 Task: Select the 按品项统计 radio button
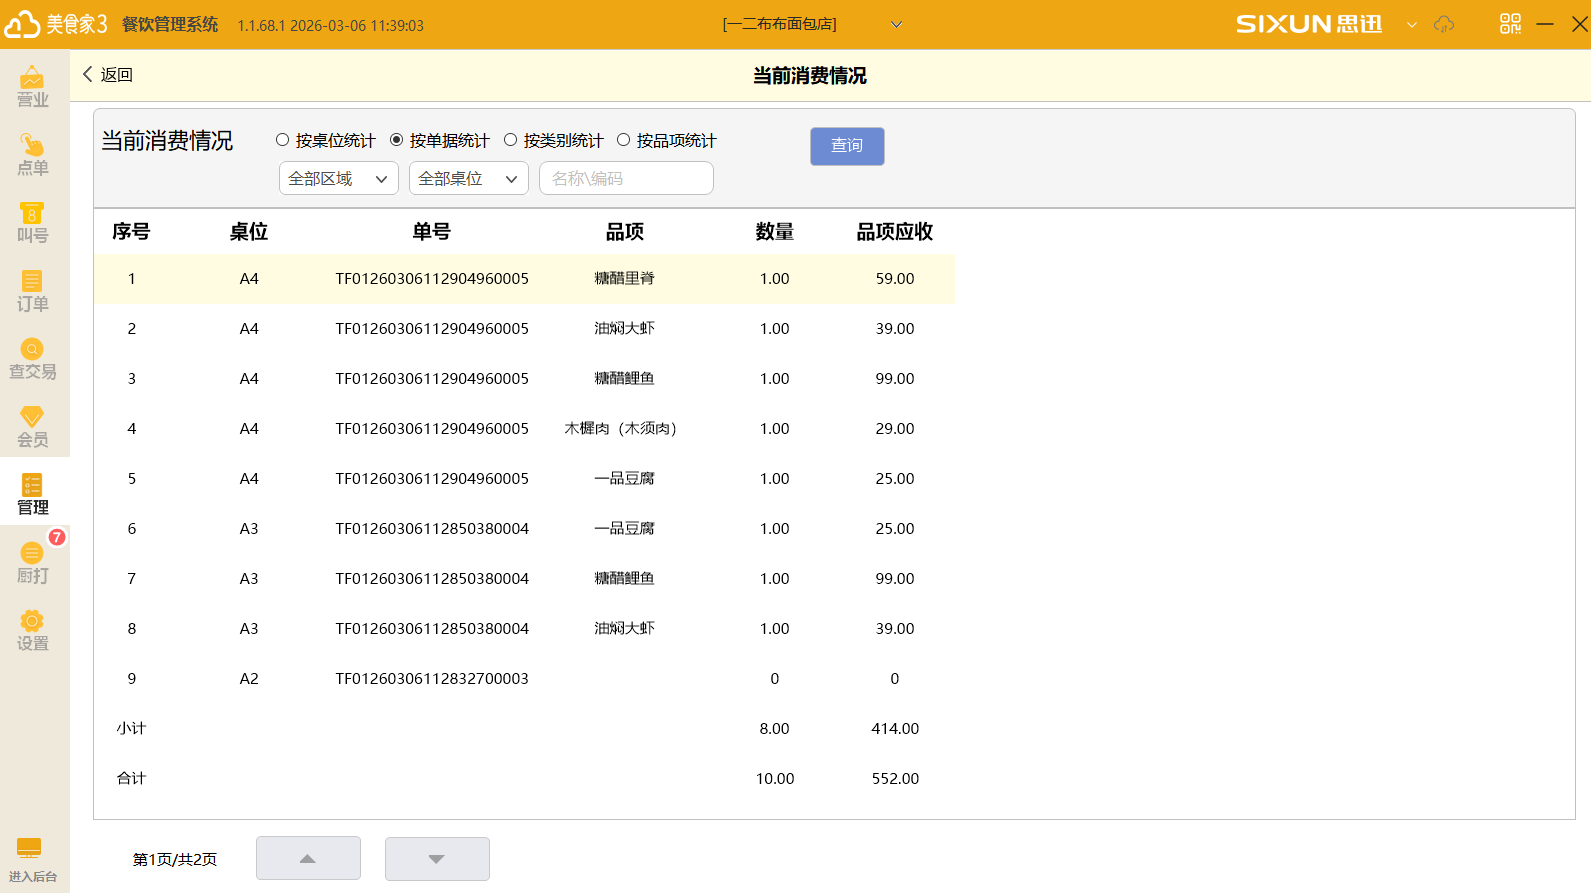pyautogui.click(x=624, y=140)
